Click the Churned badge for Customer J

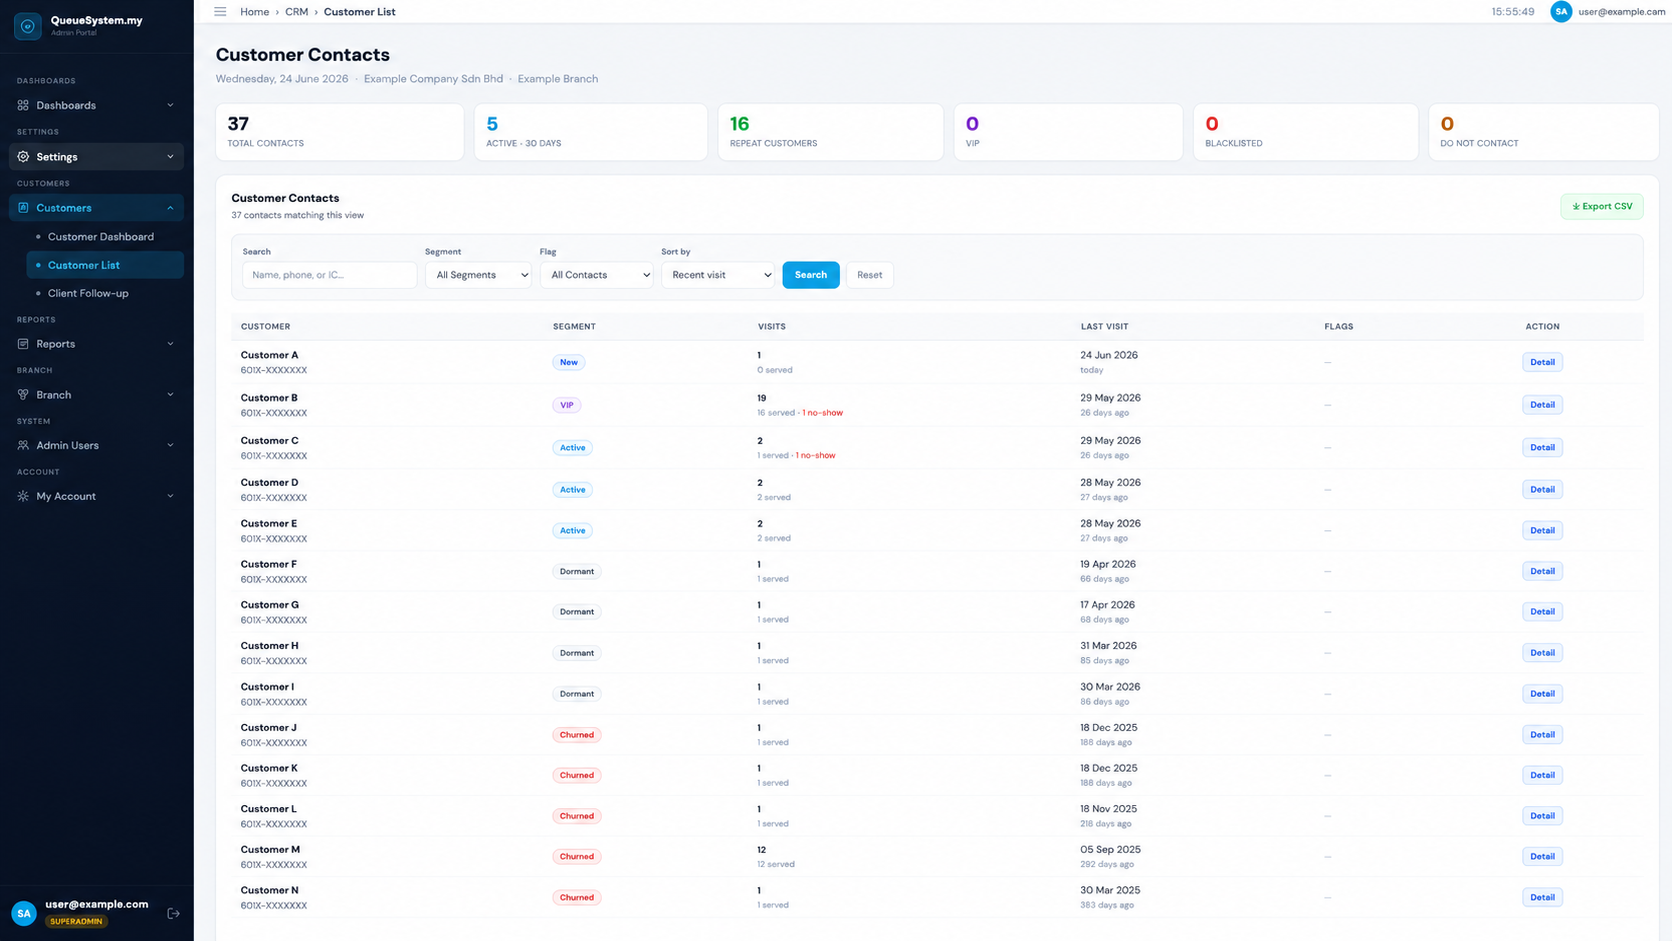pyautogui.click(x=577, y=735)
